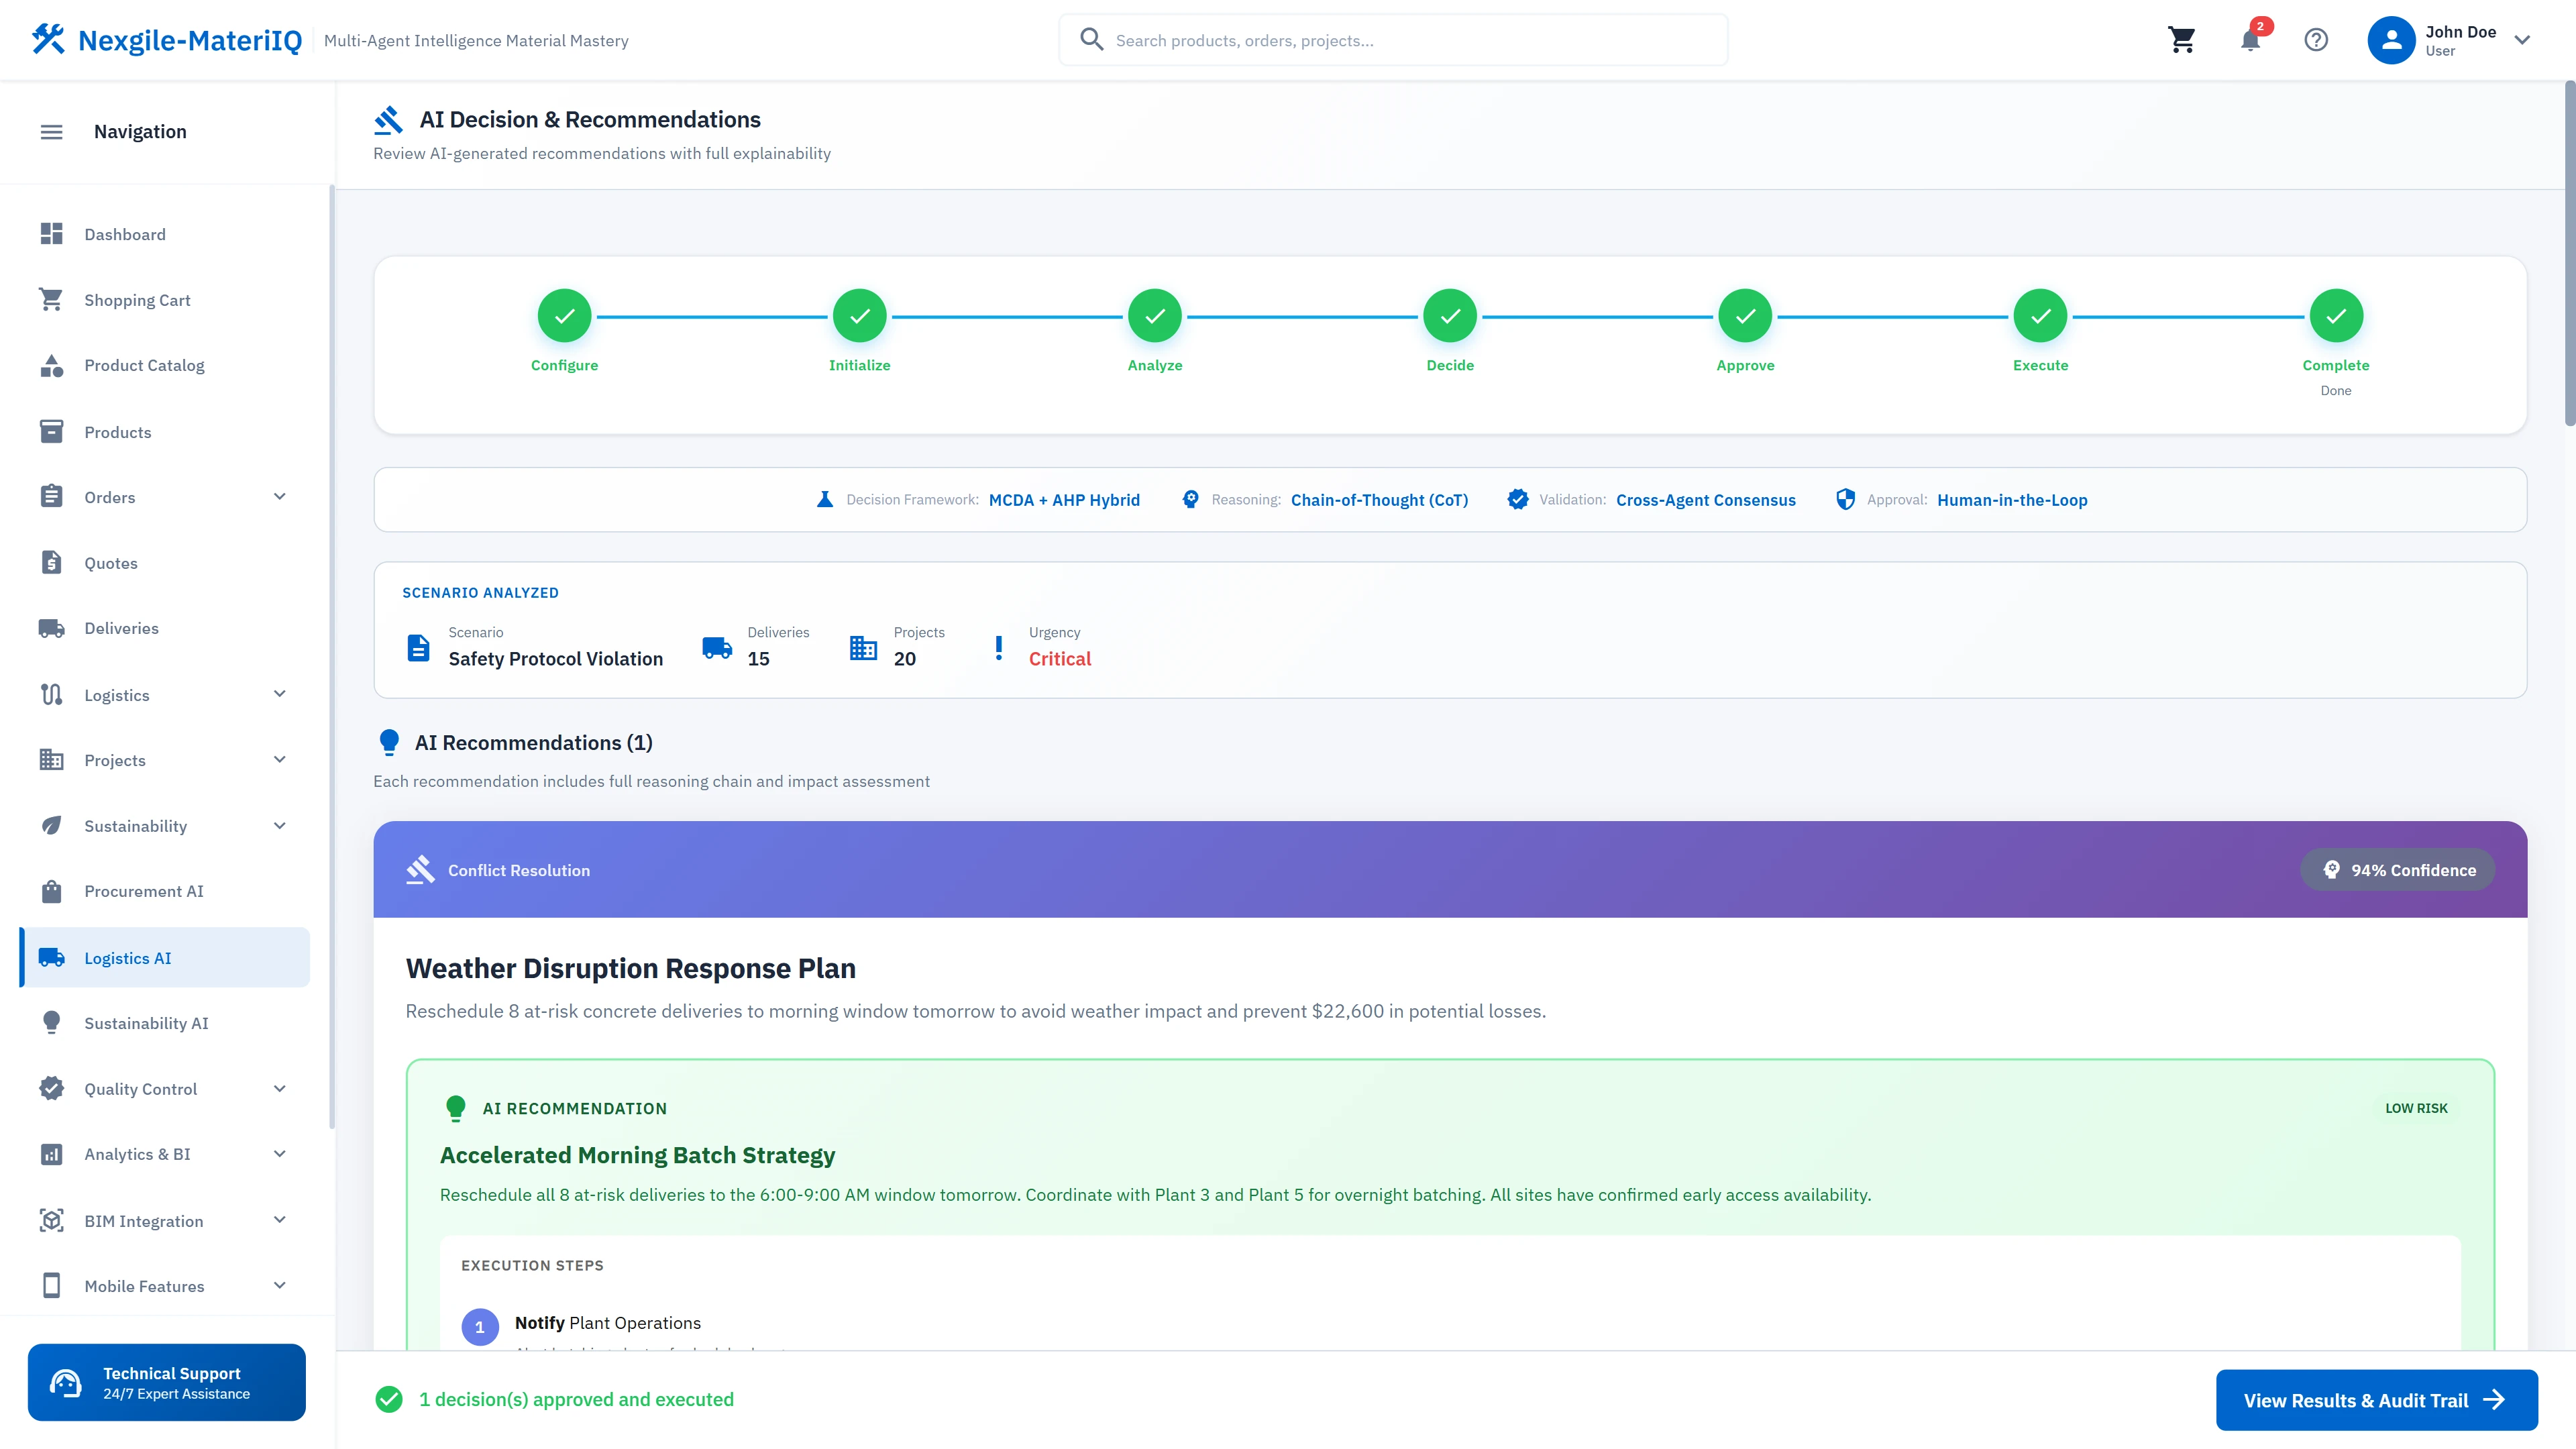Select the Product Catalog icon
Screen dimensions: 2576x1449
click(52, 365)
